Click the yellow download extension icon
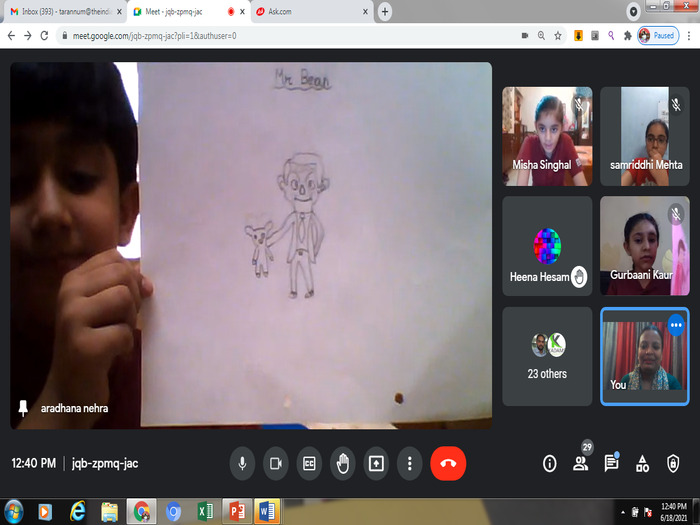The image size is (700, 525). coord(578,36)
